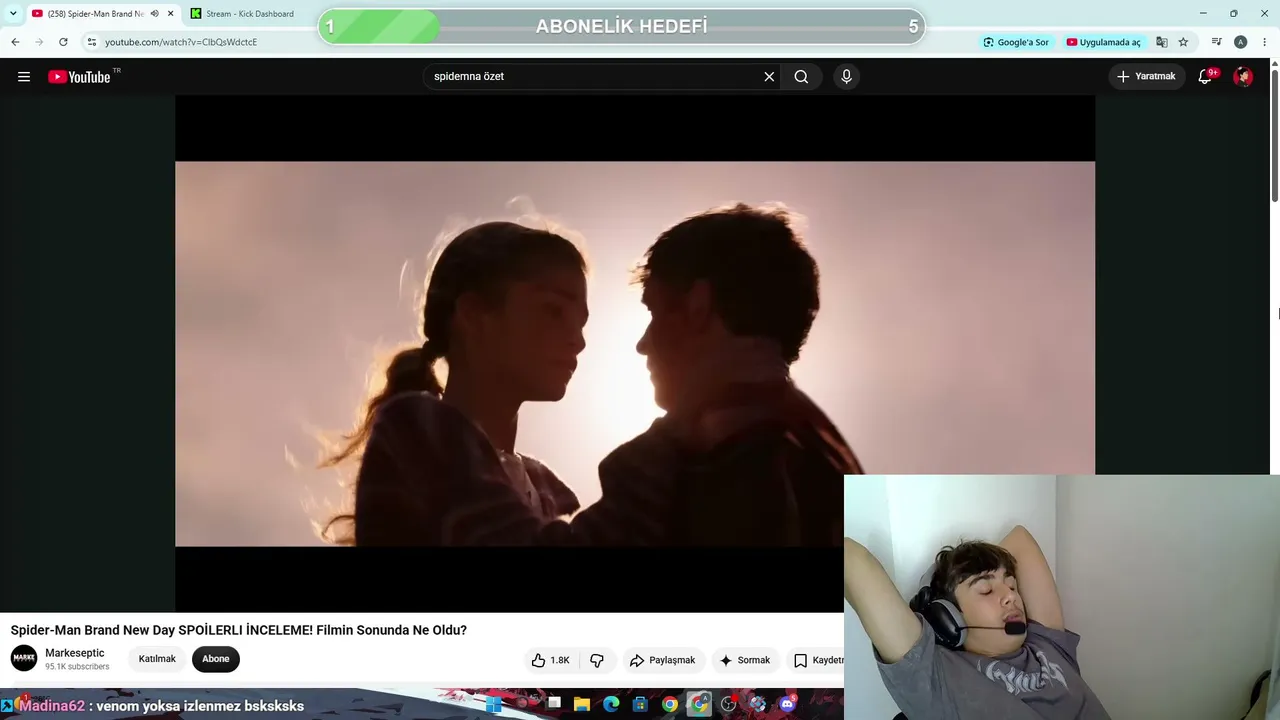Image resolution: width=1280 pixels, height=720 pixels.
Task: Open Task View on the taskbar
Action: [553, 704]
